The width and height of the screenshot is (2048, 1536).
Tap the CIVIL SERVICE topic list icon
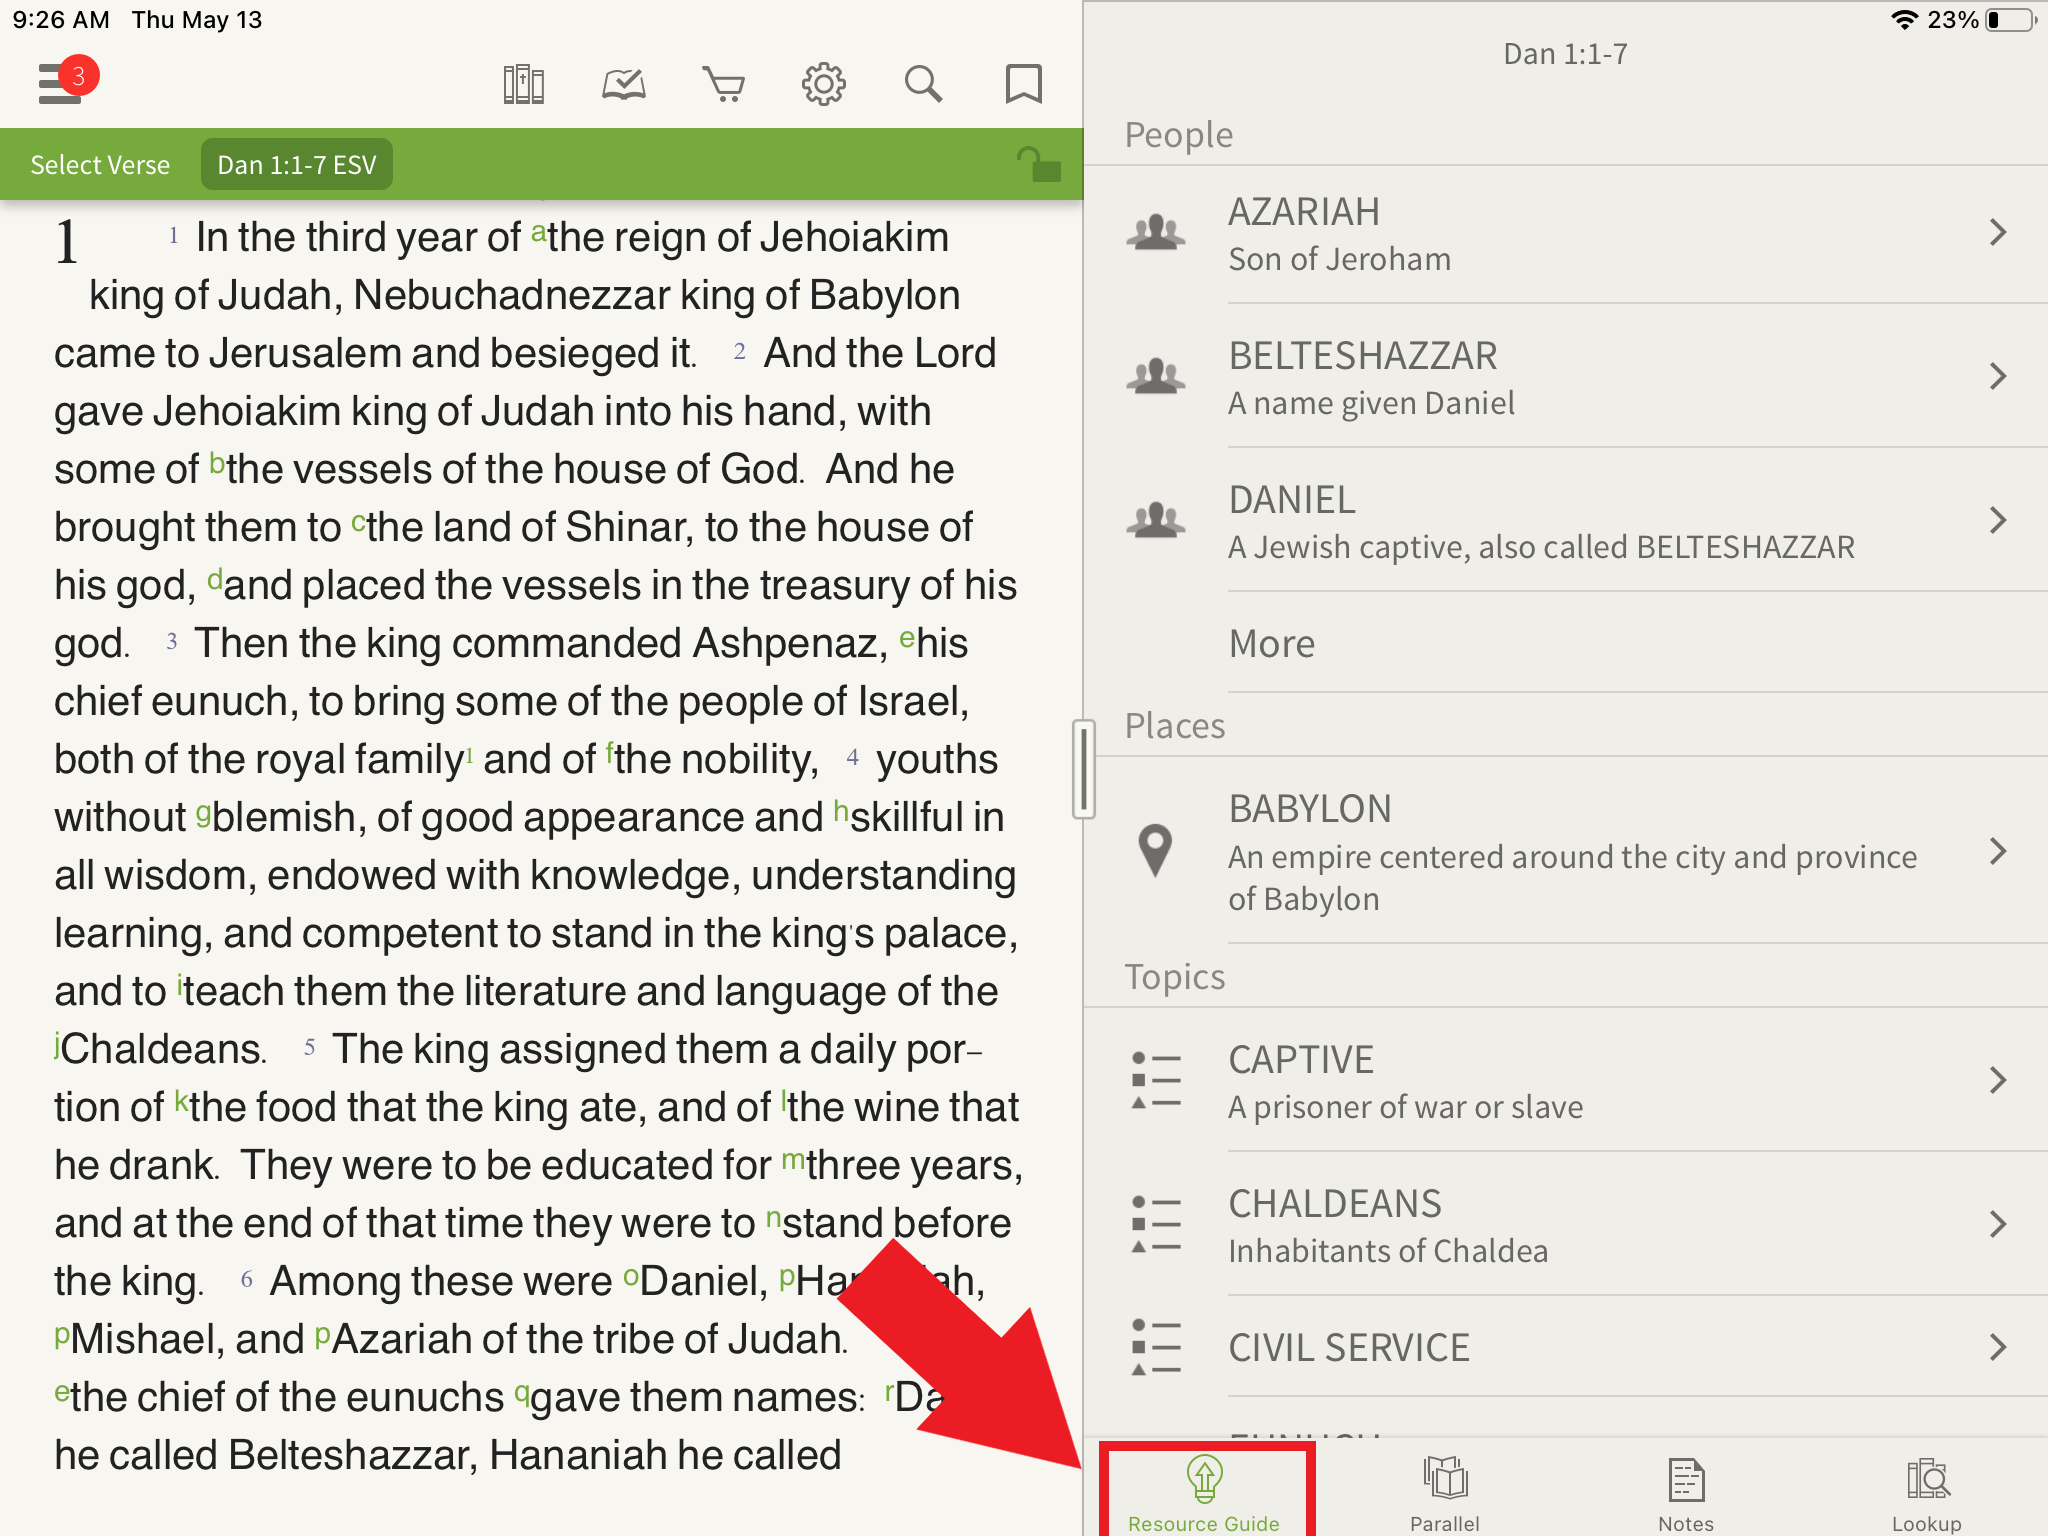pos(1156,1347)
